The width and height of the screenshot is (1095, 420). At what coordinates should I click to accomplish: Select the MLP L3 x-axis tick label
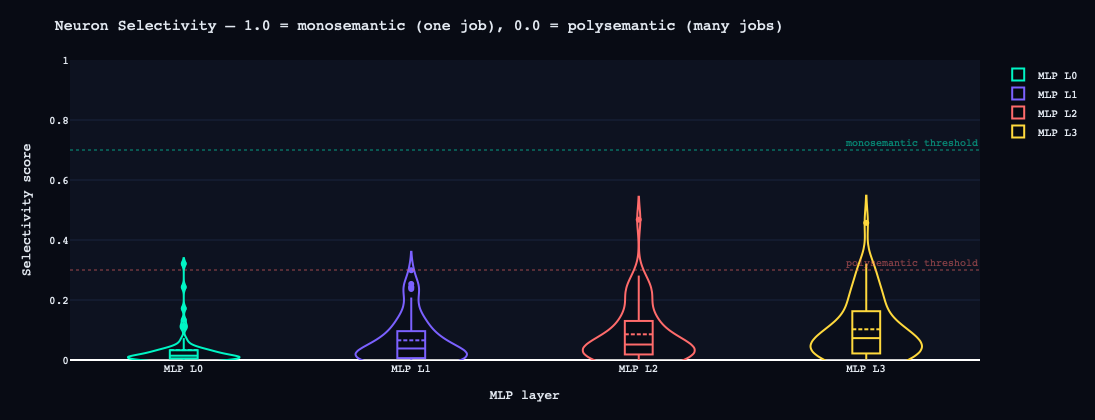coord(866,369)
